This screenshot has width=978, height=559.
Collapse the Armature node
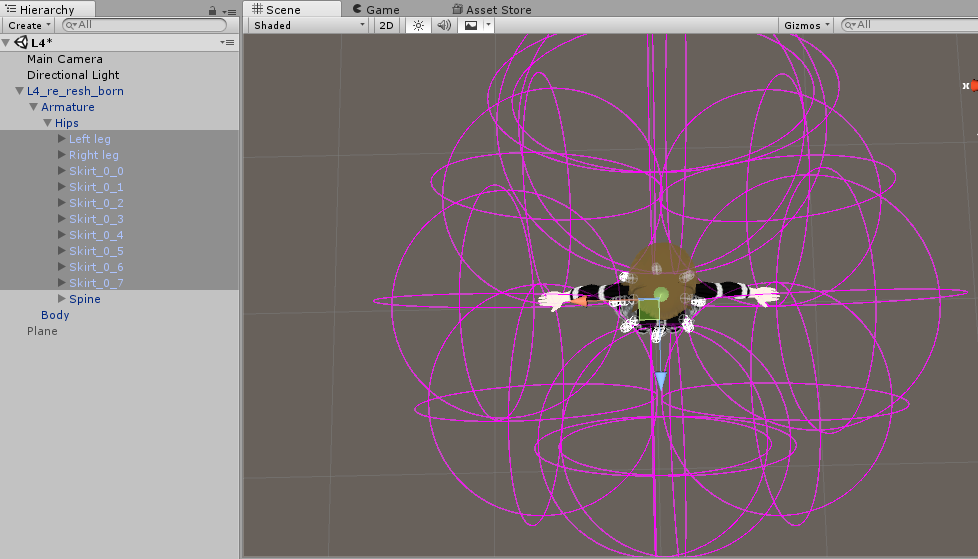coord(34,107)
